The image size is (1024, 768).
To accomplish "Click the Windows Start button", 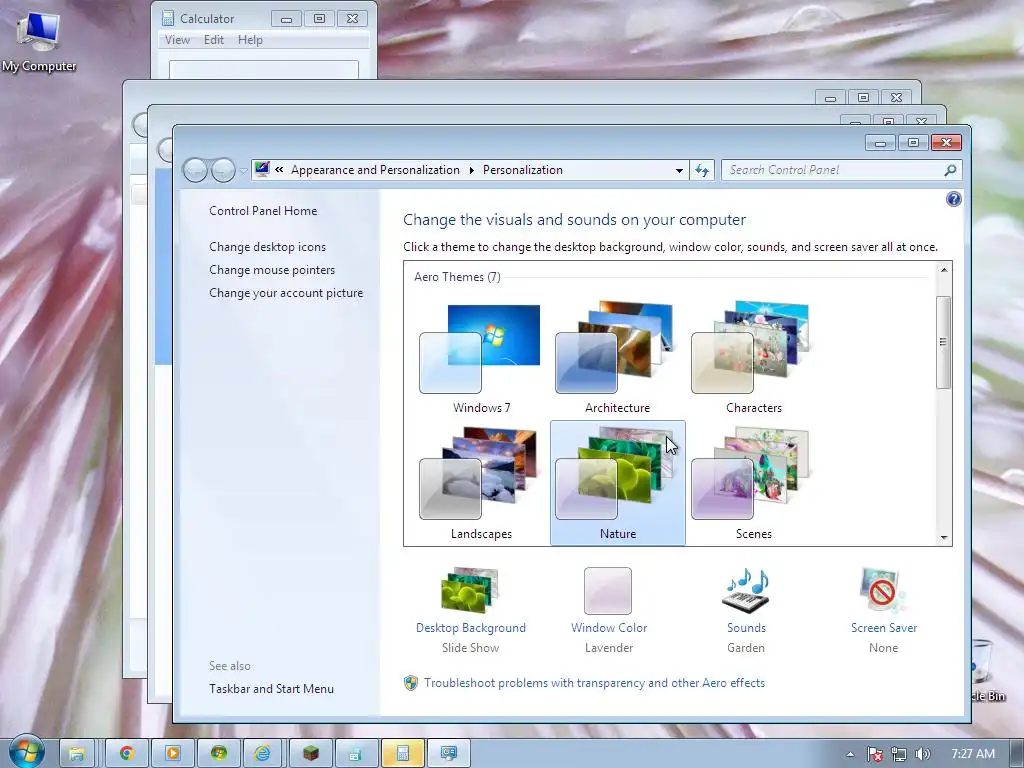I will (27, 752).
